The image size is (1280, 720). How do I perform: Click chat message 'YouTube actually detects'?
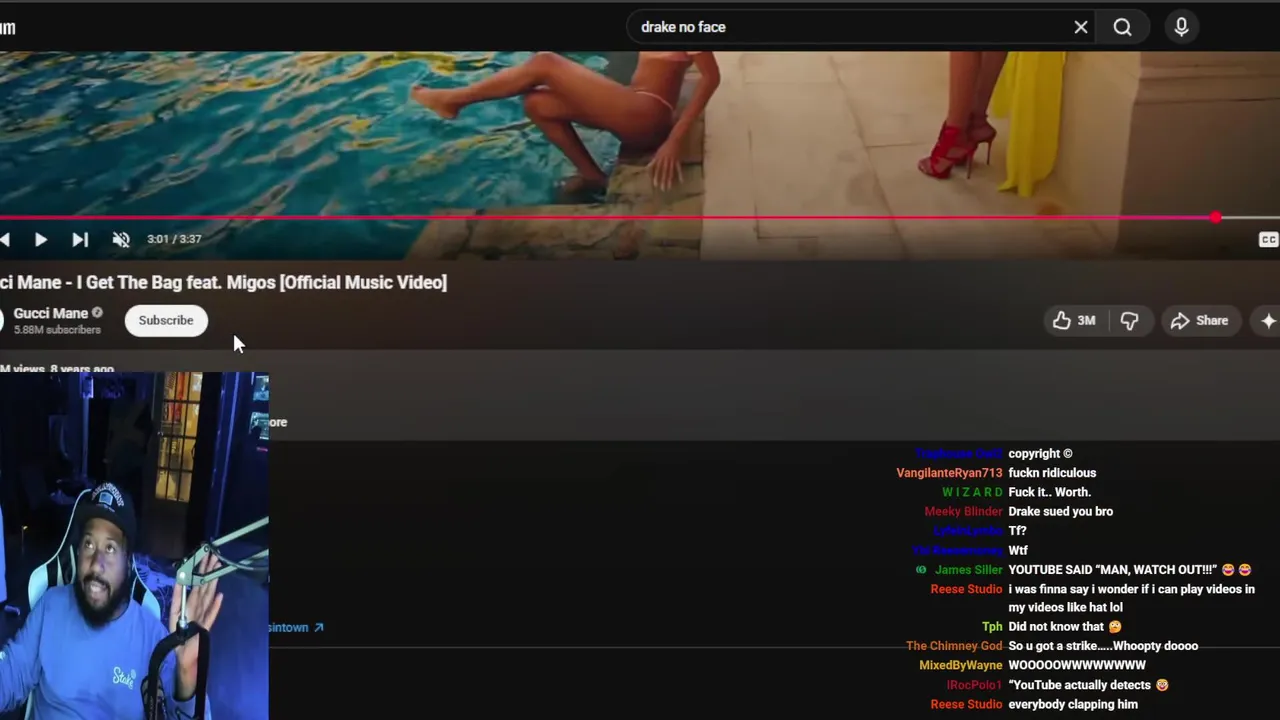[1088, 685]
